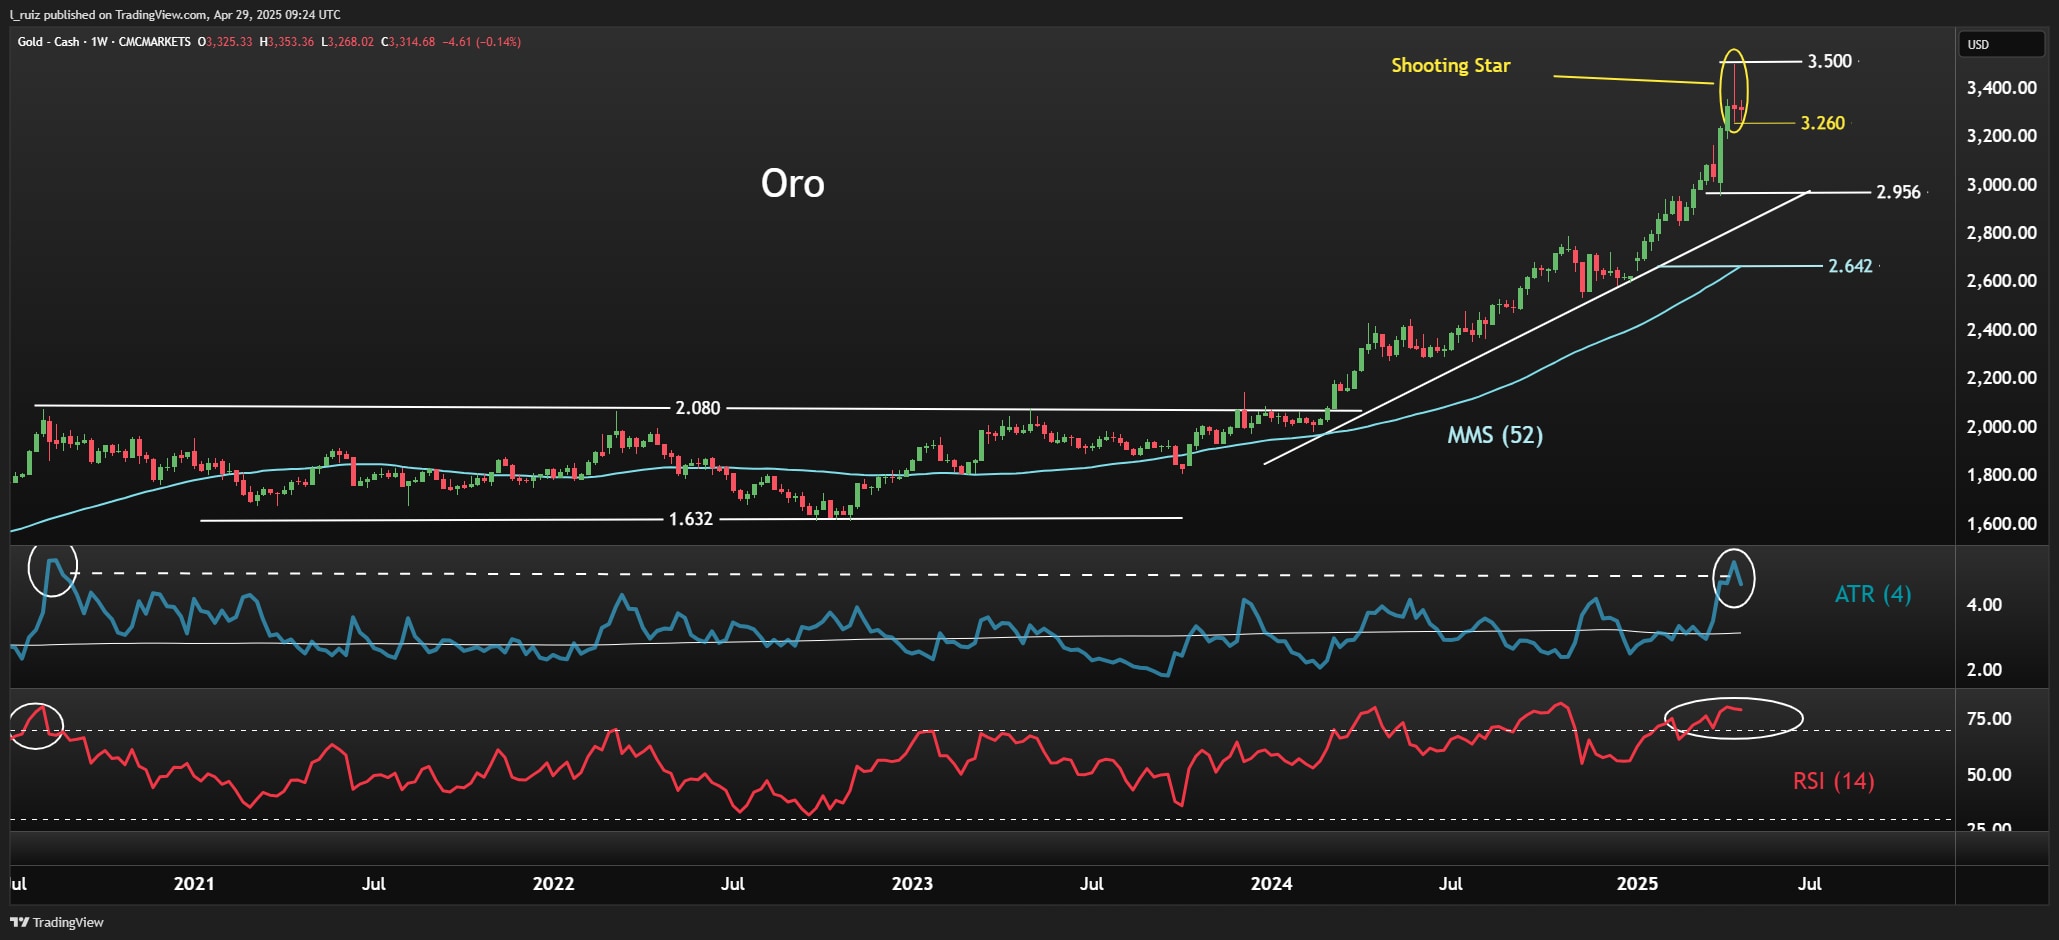Click 2,200.00 on the price axis
Screen dimensions: 2059x940
2001,378
